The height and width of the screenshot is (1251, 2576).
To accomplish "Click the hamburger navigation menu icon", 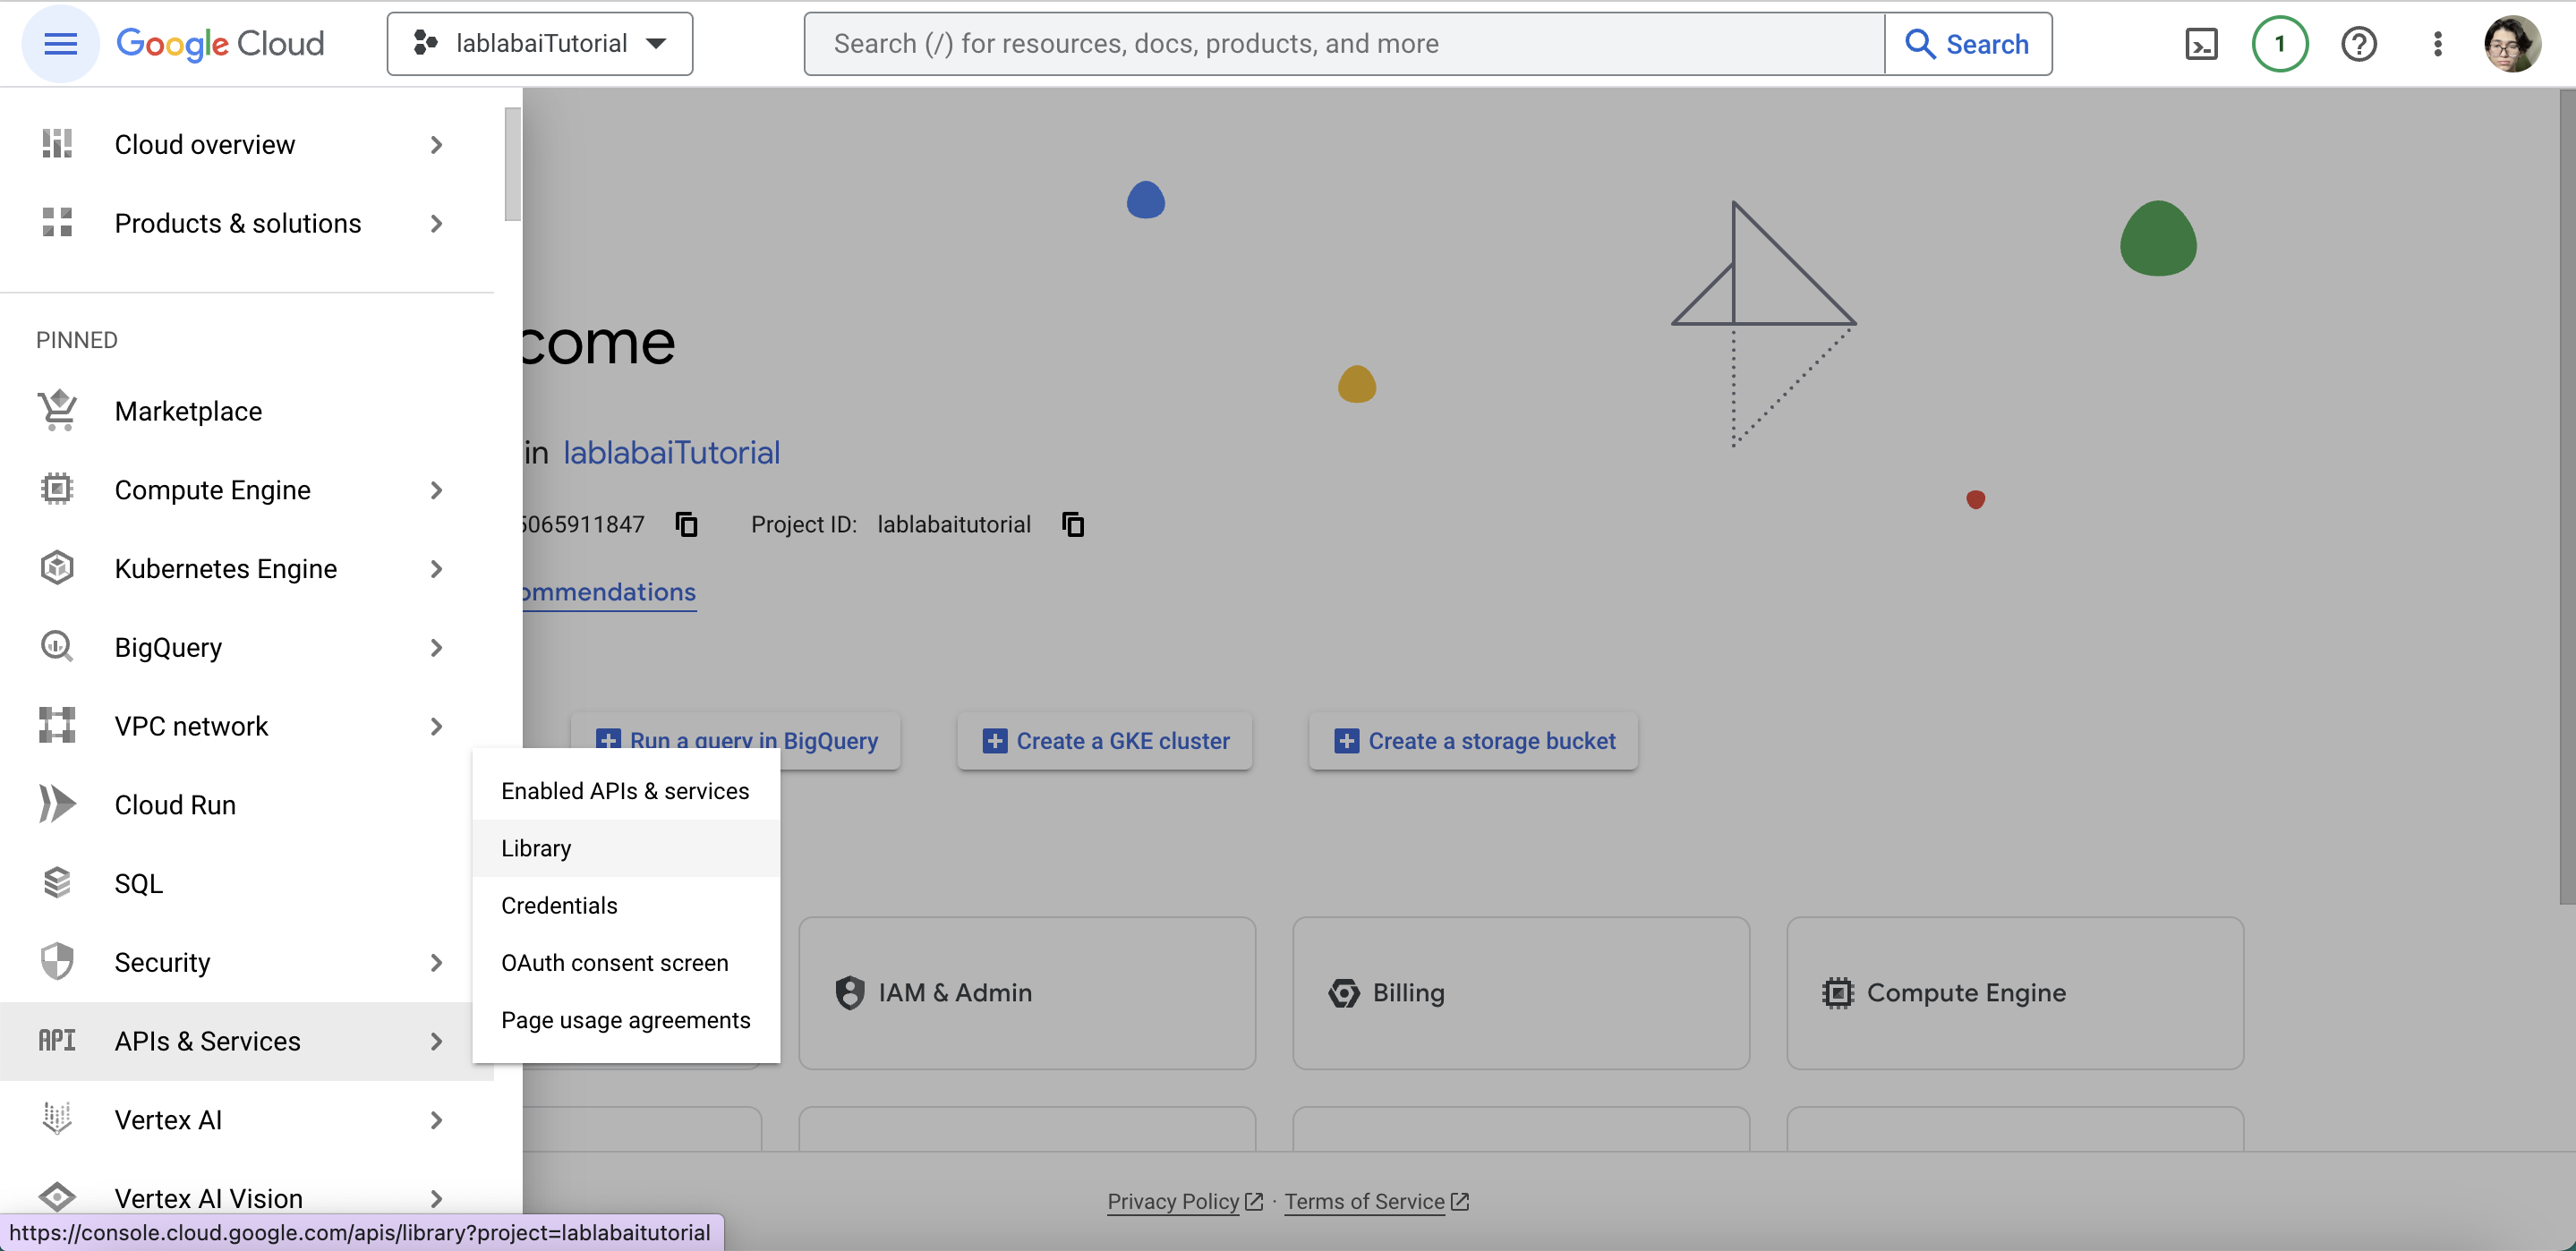I will coord(60,44).
